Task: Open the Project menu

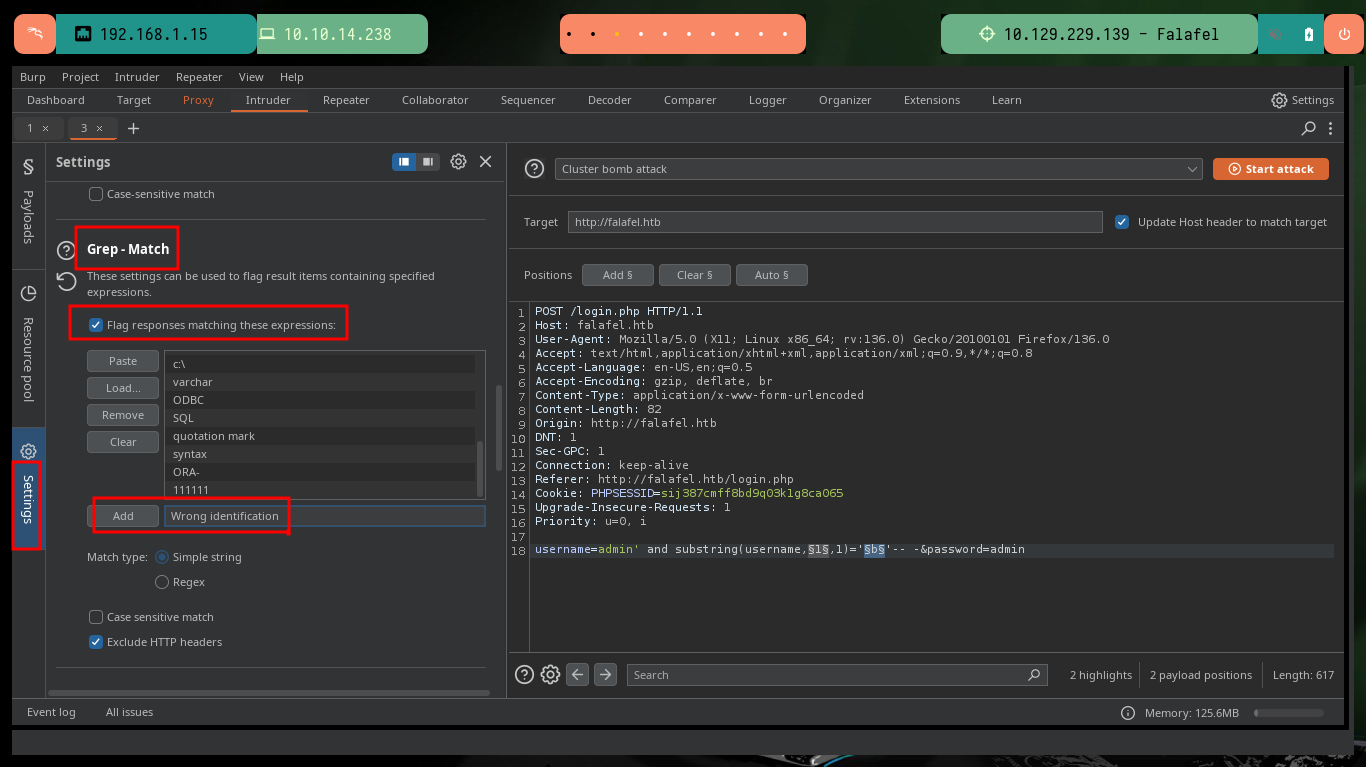Action: click(x=80, y=77)
